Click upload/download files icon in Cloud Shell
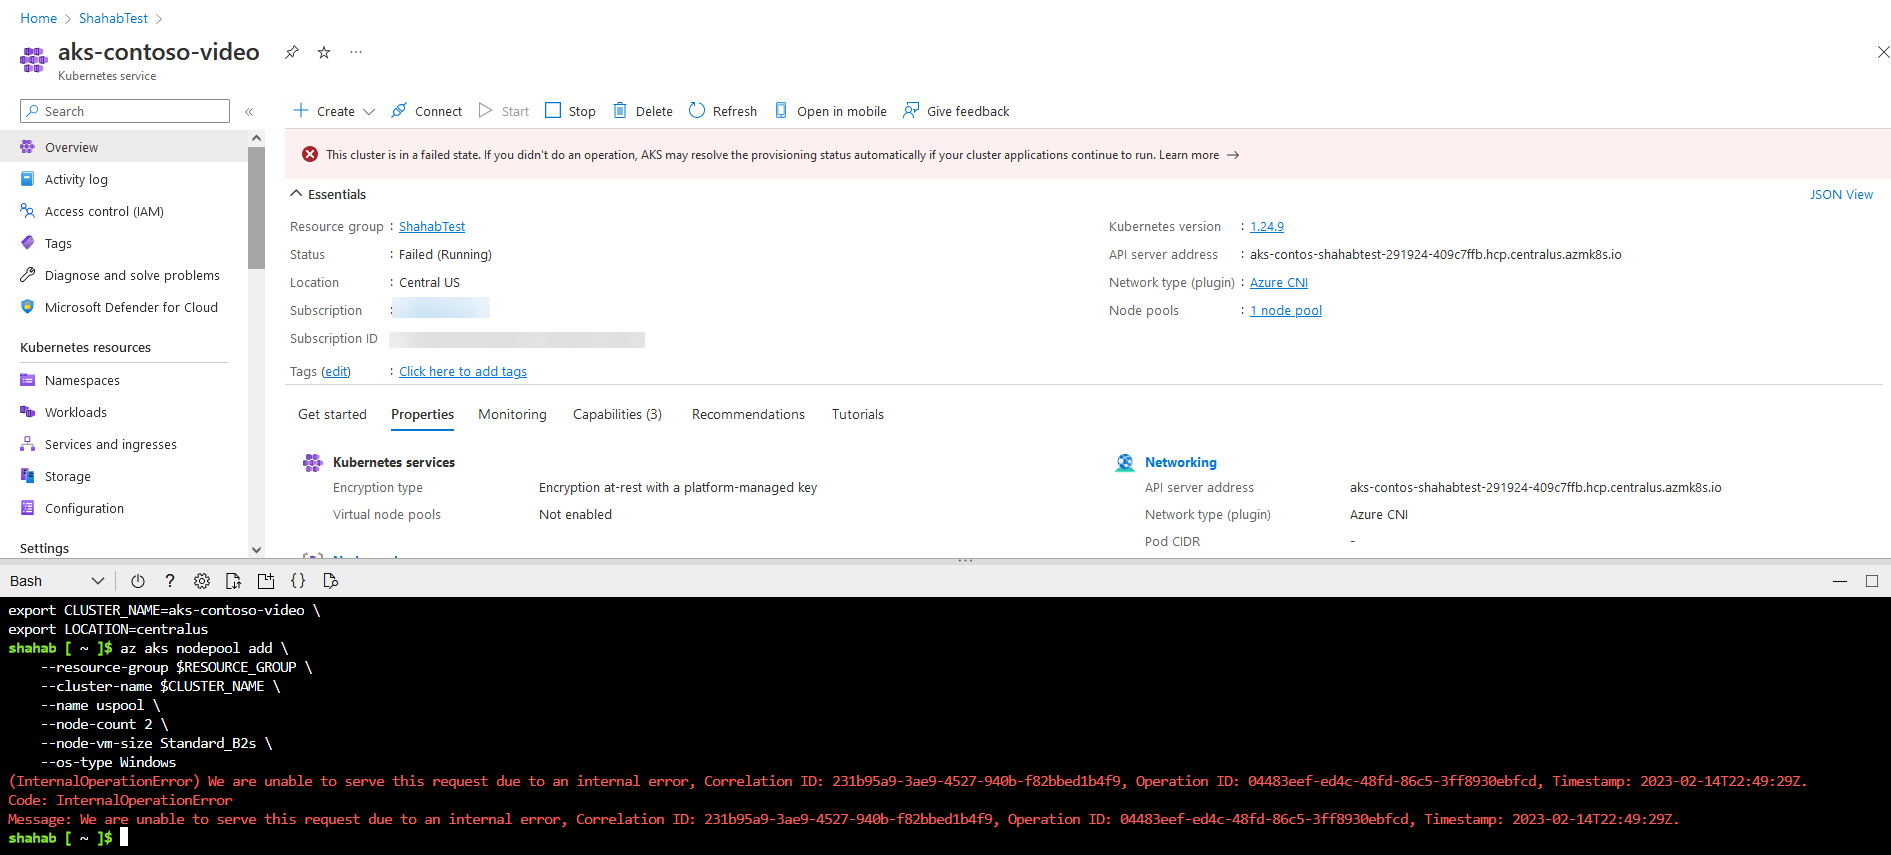 (x=234, y=581)
